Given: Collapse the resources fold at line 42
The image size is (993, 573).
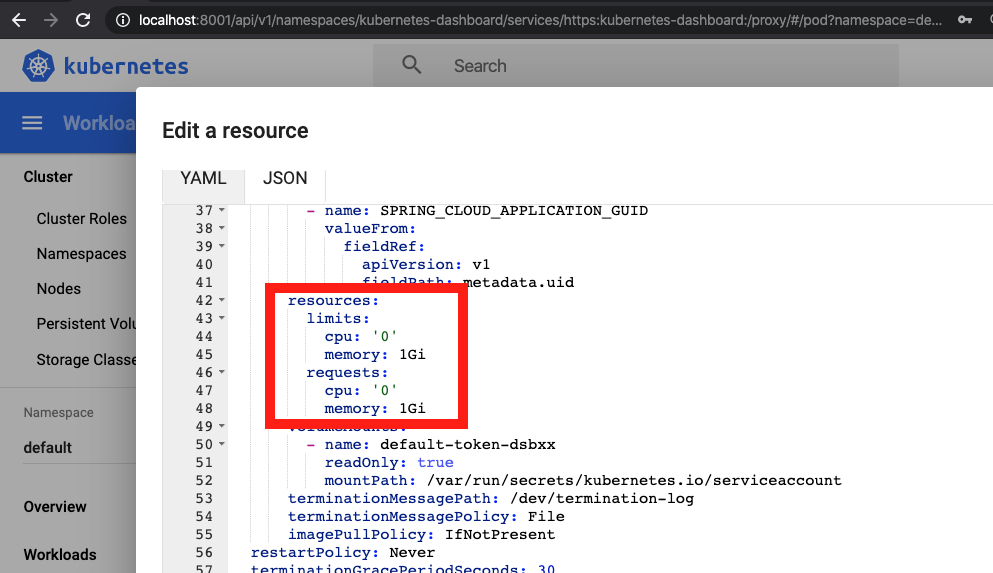Looking at the screenshot, I should click(222, 299).
